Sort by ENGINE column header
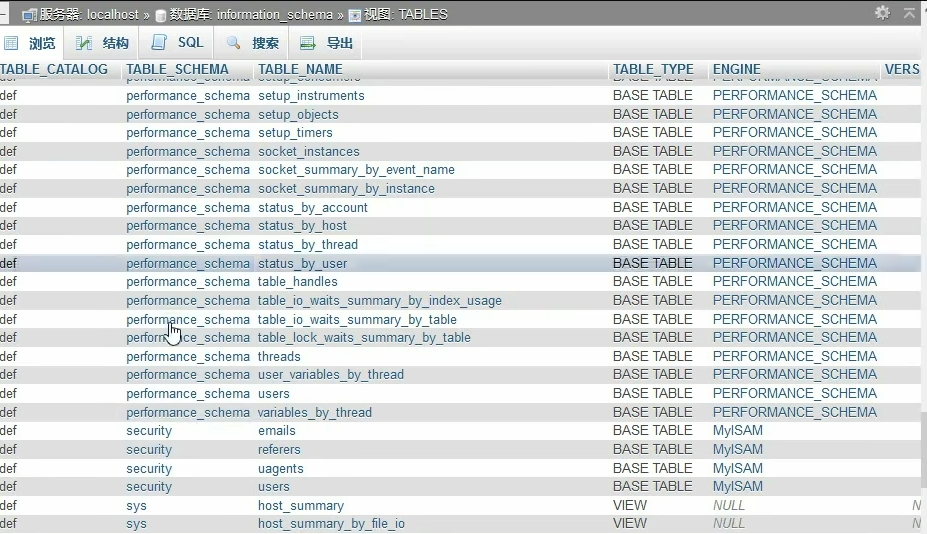Viewport: 927px width, 534px height. pos(737,69)
